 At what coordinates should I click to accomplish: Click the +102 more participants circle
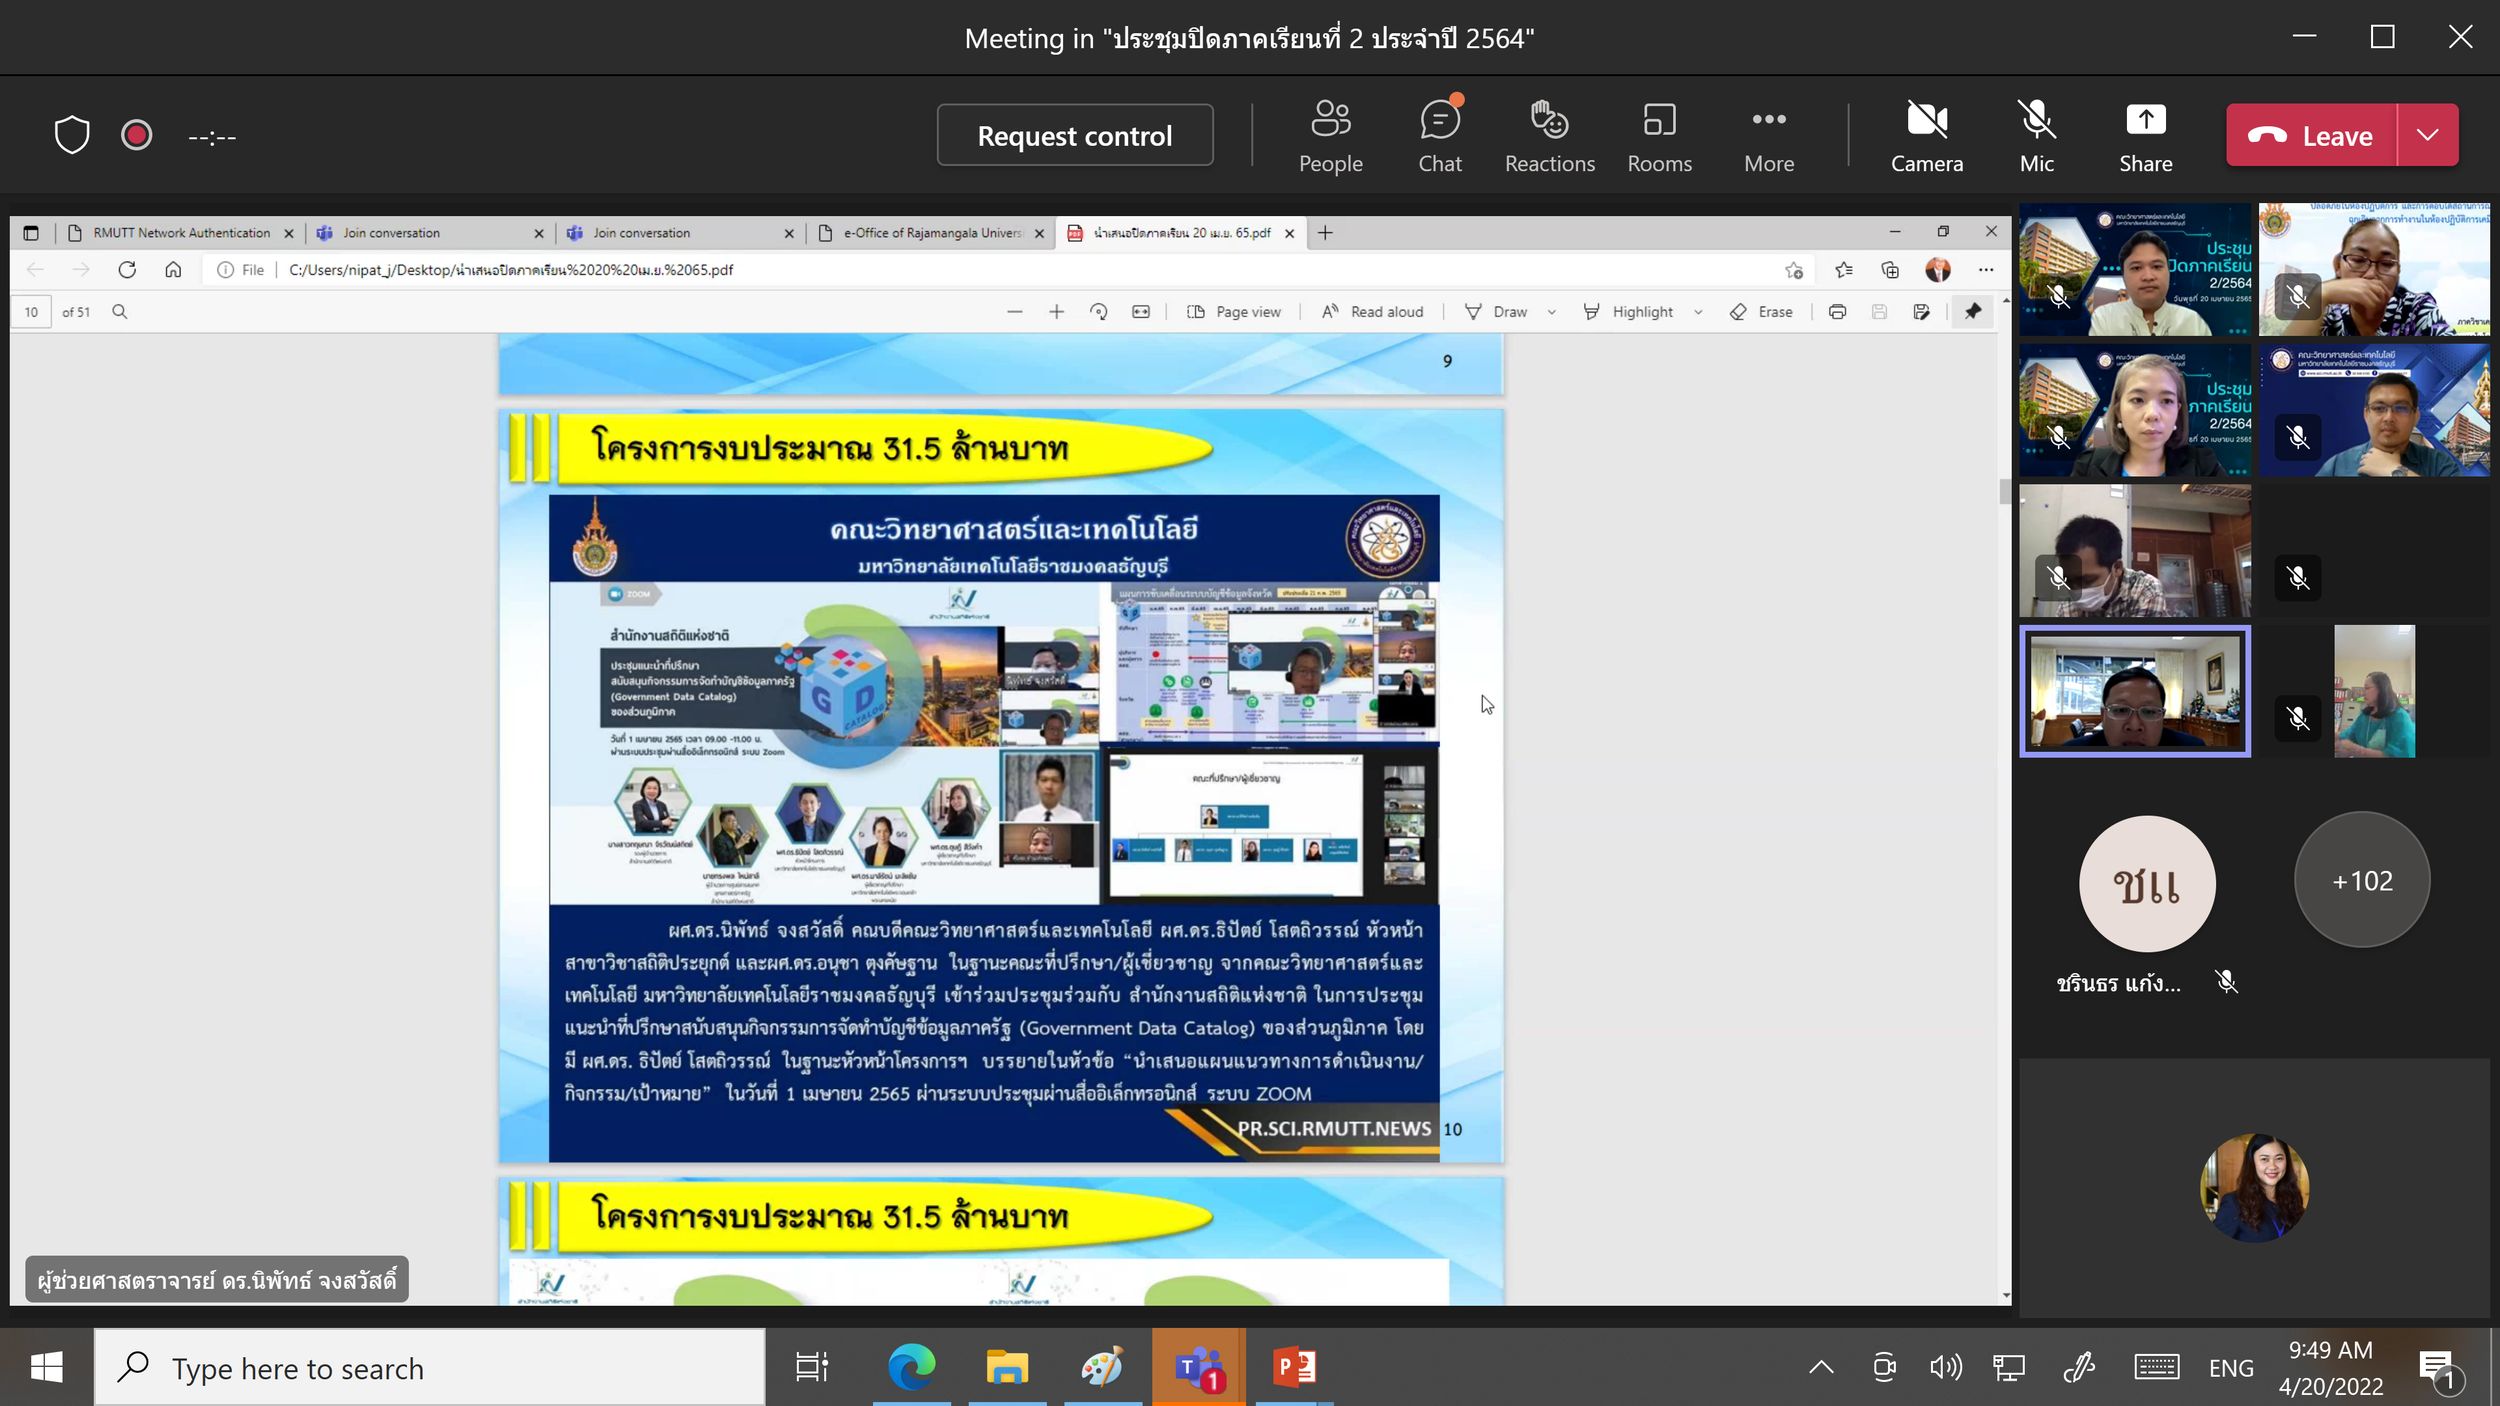point(2362,880)
